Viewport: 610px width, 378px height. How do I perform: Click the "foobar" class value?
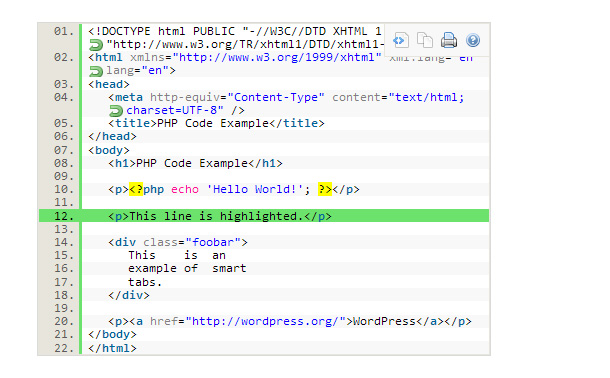[x=213, y=242]
